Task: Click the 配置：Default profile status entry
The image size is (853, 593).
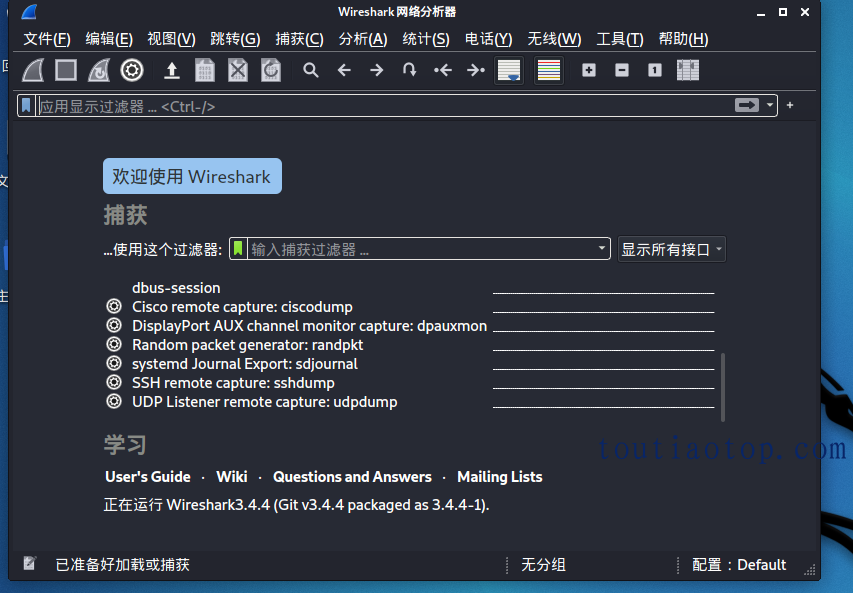Action: [x=739, y=565]
